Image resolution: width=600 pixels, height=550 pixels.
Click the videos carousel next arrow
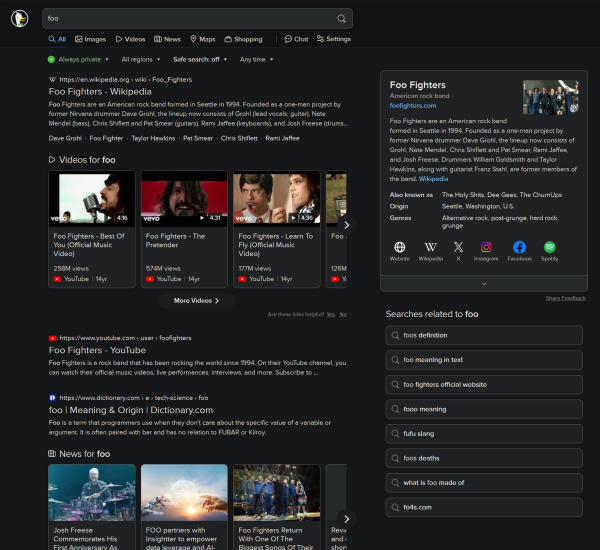[x=346, y=225]
